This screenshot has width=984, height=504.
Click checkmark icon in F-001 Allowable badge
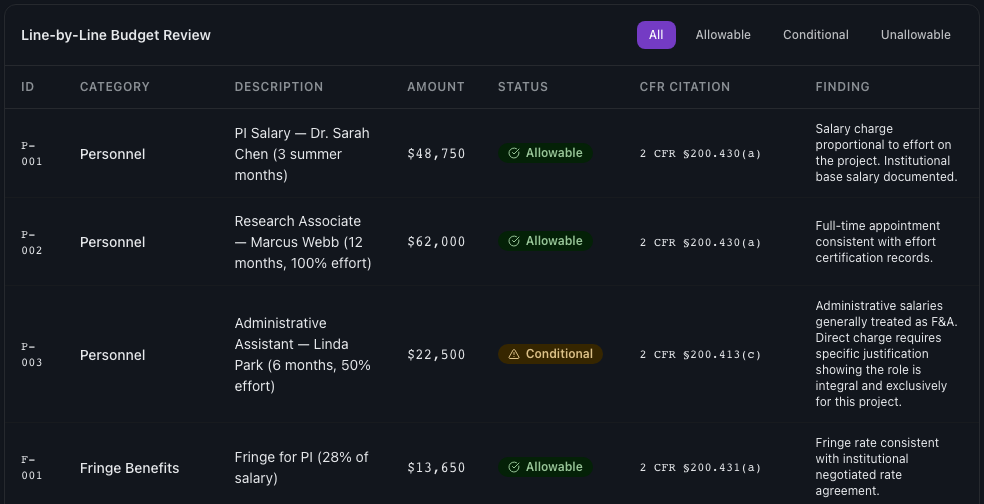pos(514,468)
